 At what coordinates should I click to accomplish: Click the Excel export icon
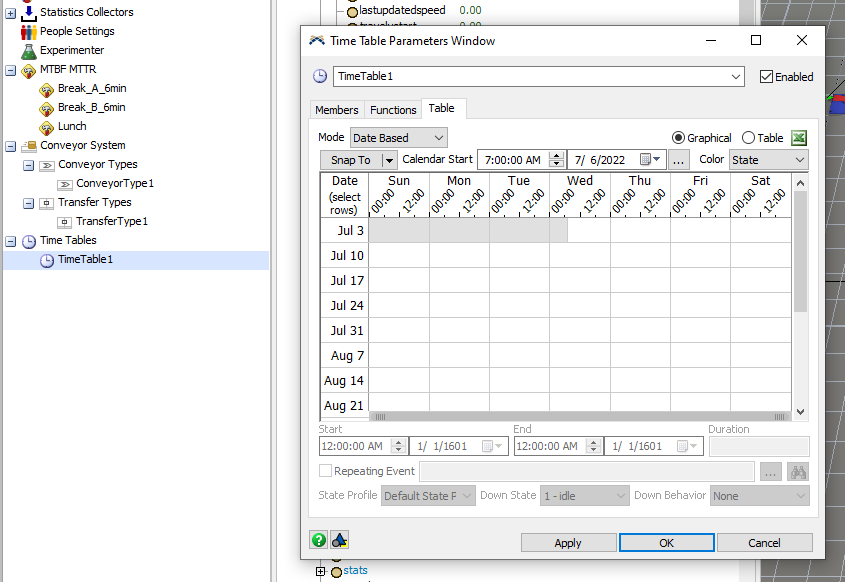[x=799, y=138]
